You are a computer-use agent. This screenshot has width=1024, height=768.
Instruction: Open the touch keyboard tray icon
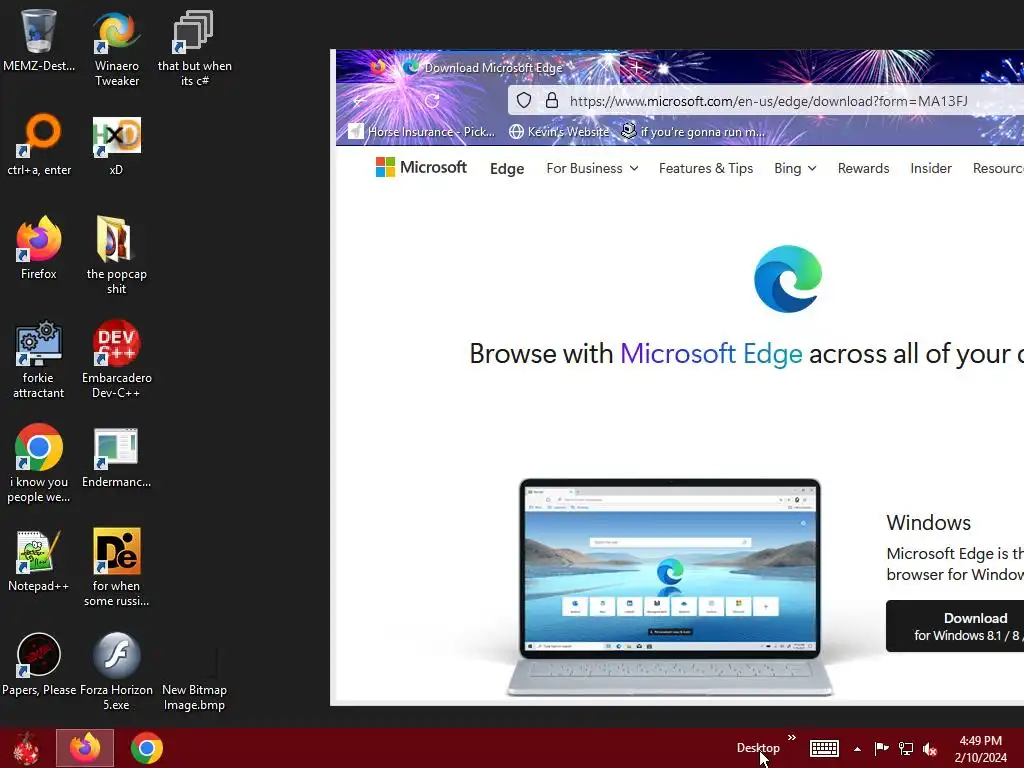coord(824,748)
